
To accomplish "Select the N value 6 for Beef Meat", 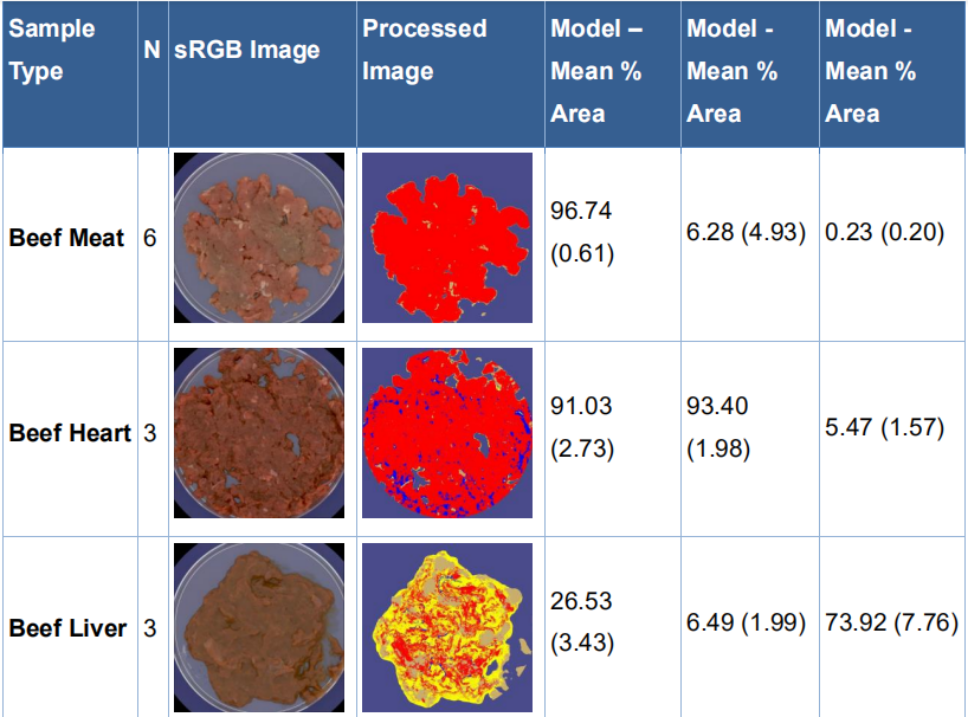I will [149, 238].
